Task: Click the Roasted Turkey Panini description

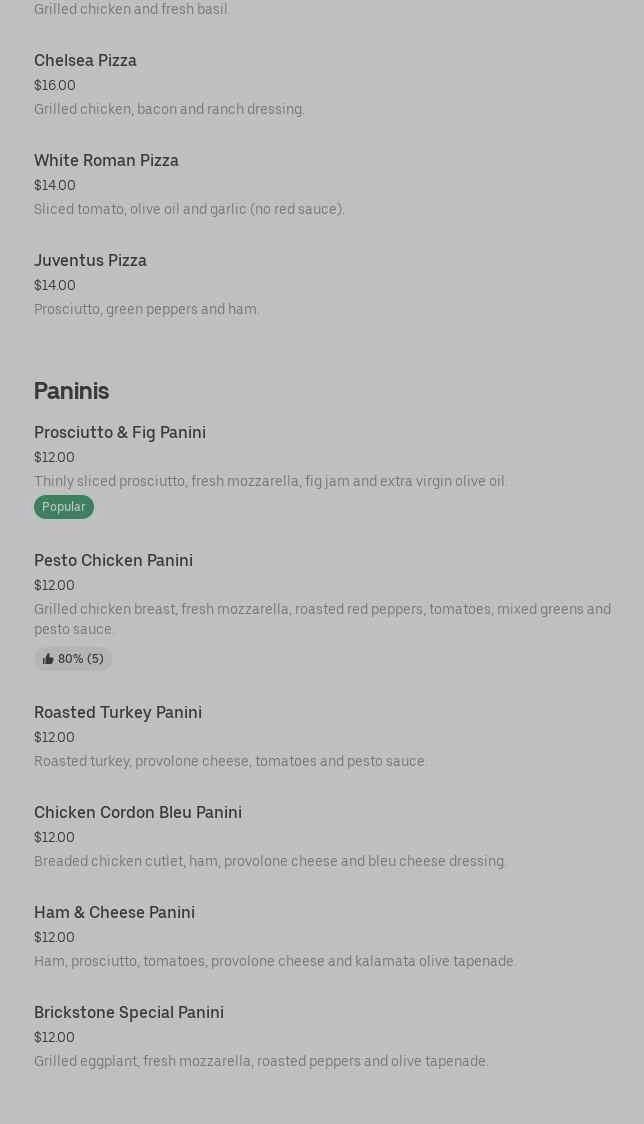Action: tap(230, 761)
